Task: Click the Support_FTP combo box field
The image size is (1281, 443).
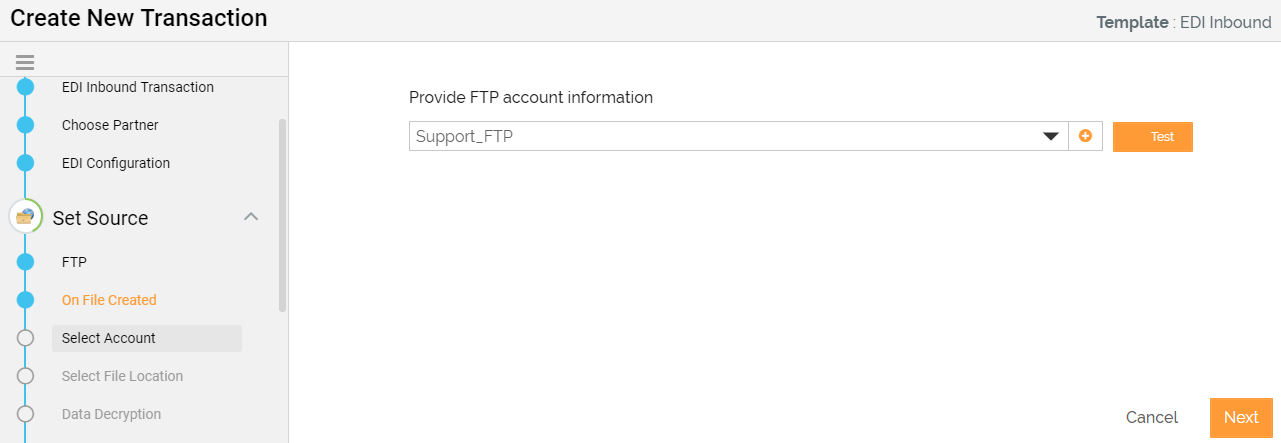Action: pos(738,136)
